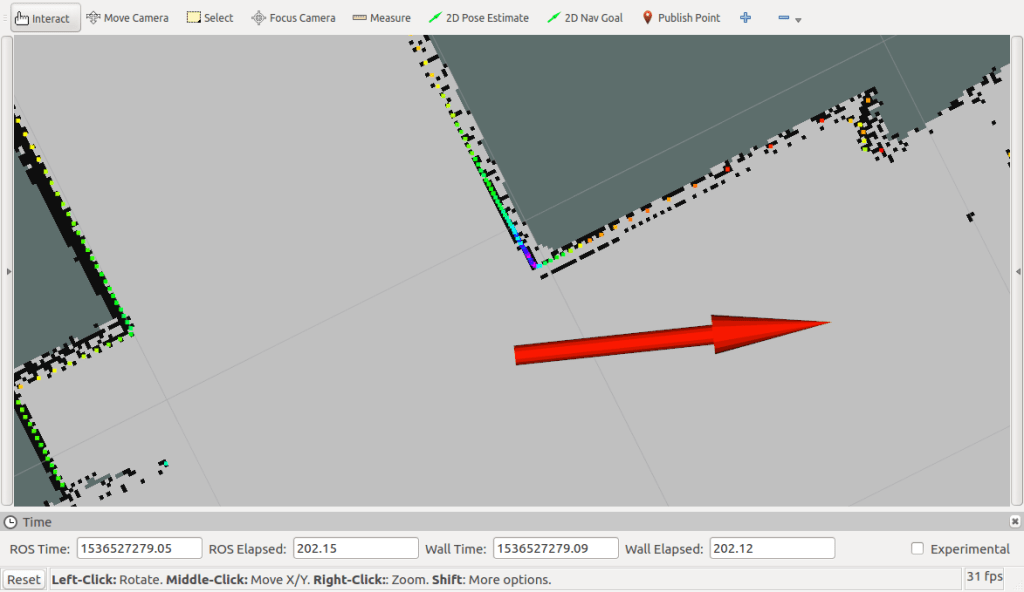The height and width of the screenshot is (592, 1024).
Task: Expand the left side panel arrow
Action: pos(7,270)
